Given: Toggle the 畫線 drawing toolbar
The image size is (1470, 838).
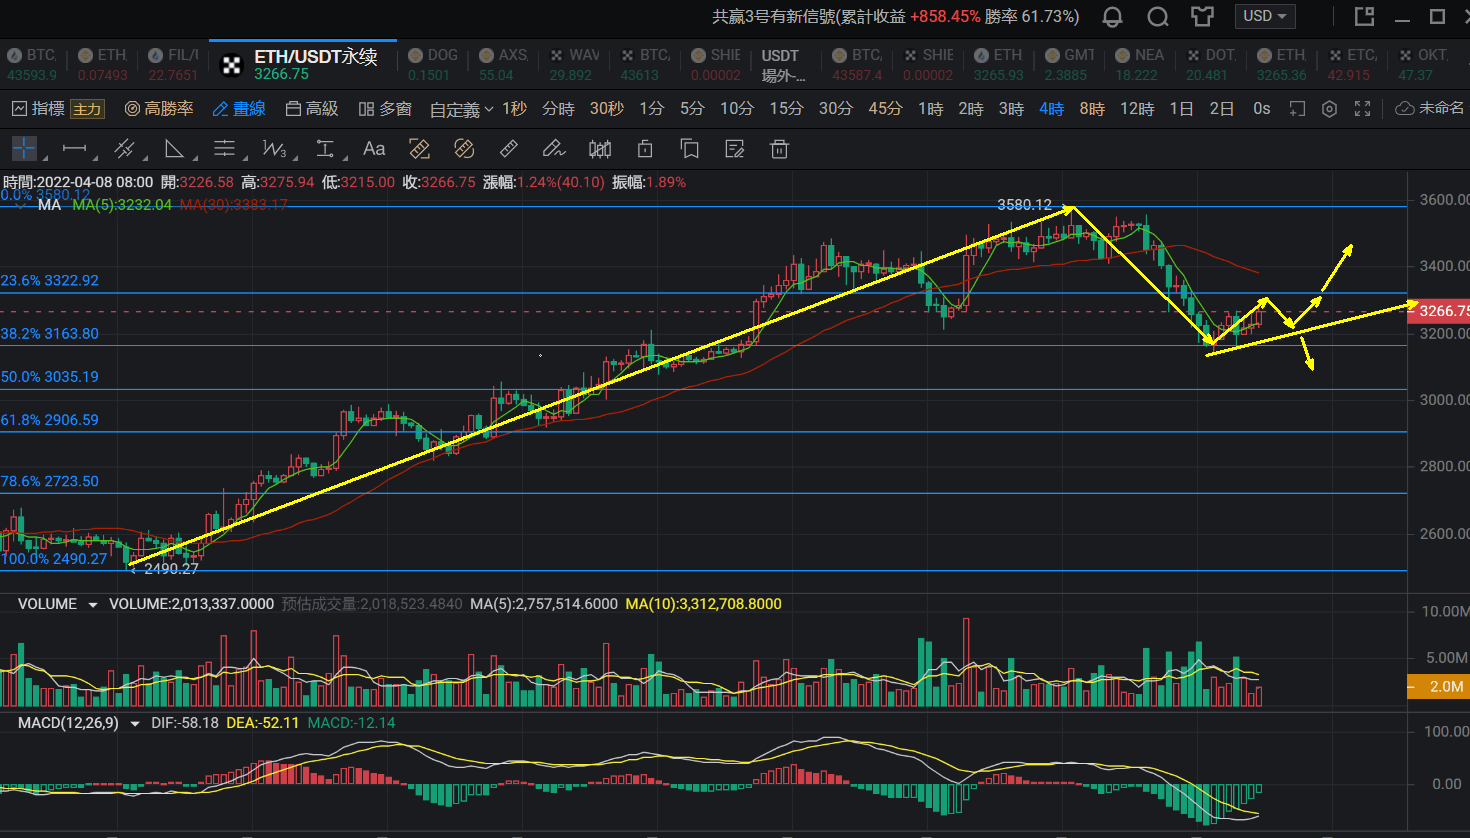Looking at the screenshot, I should click(239, 108).
